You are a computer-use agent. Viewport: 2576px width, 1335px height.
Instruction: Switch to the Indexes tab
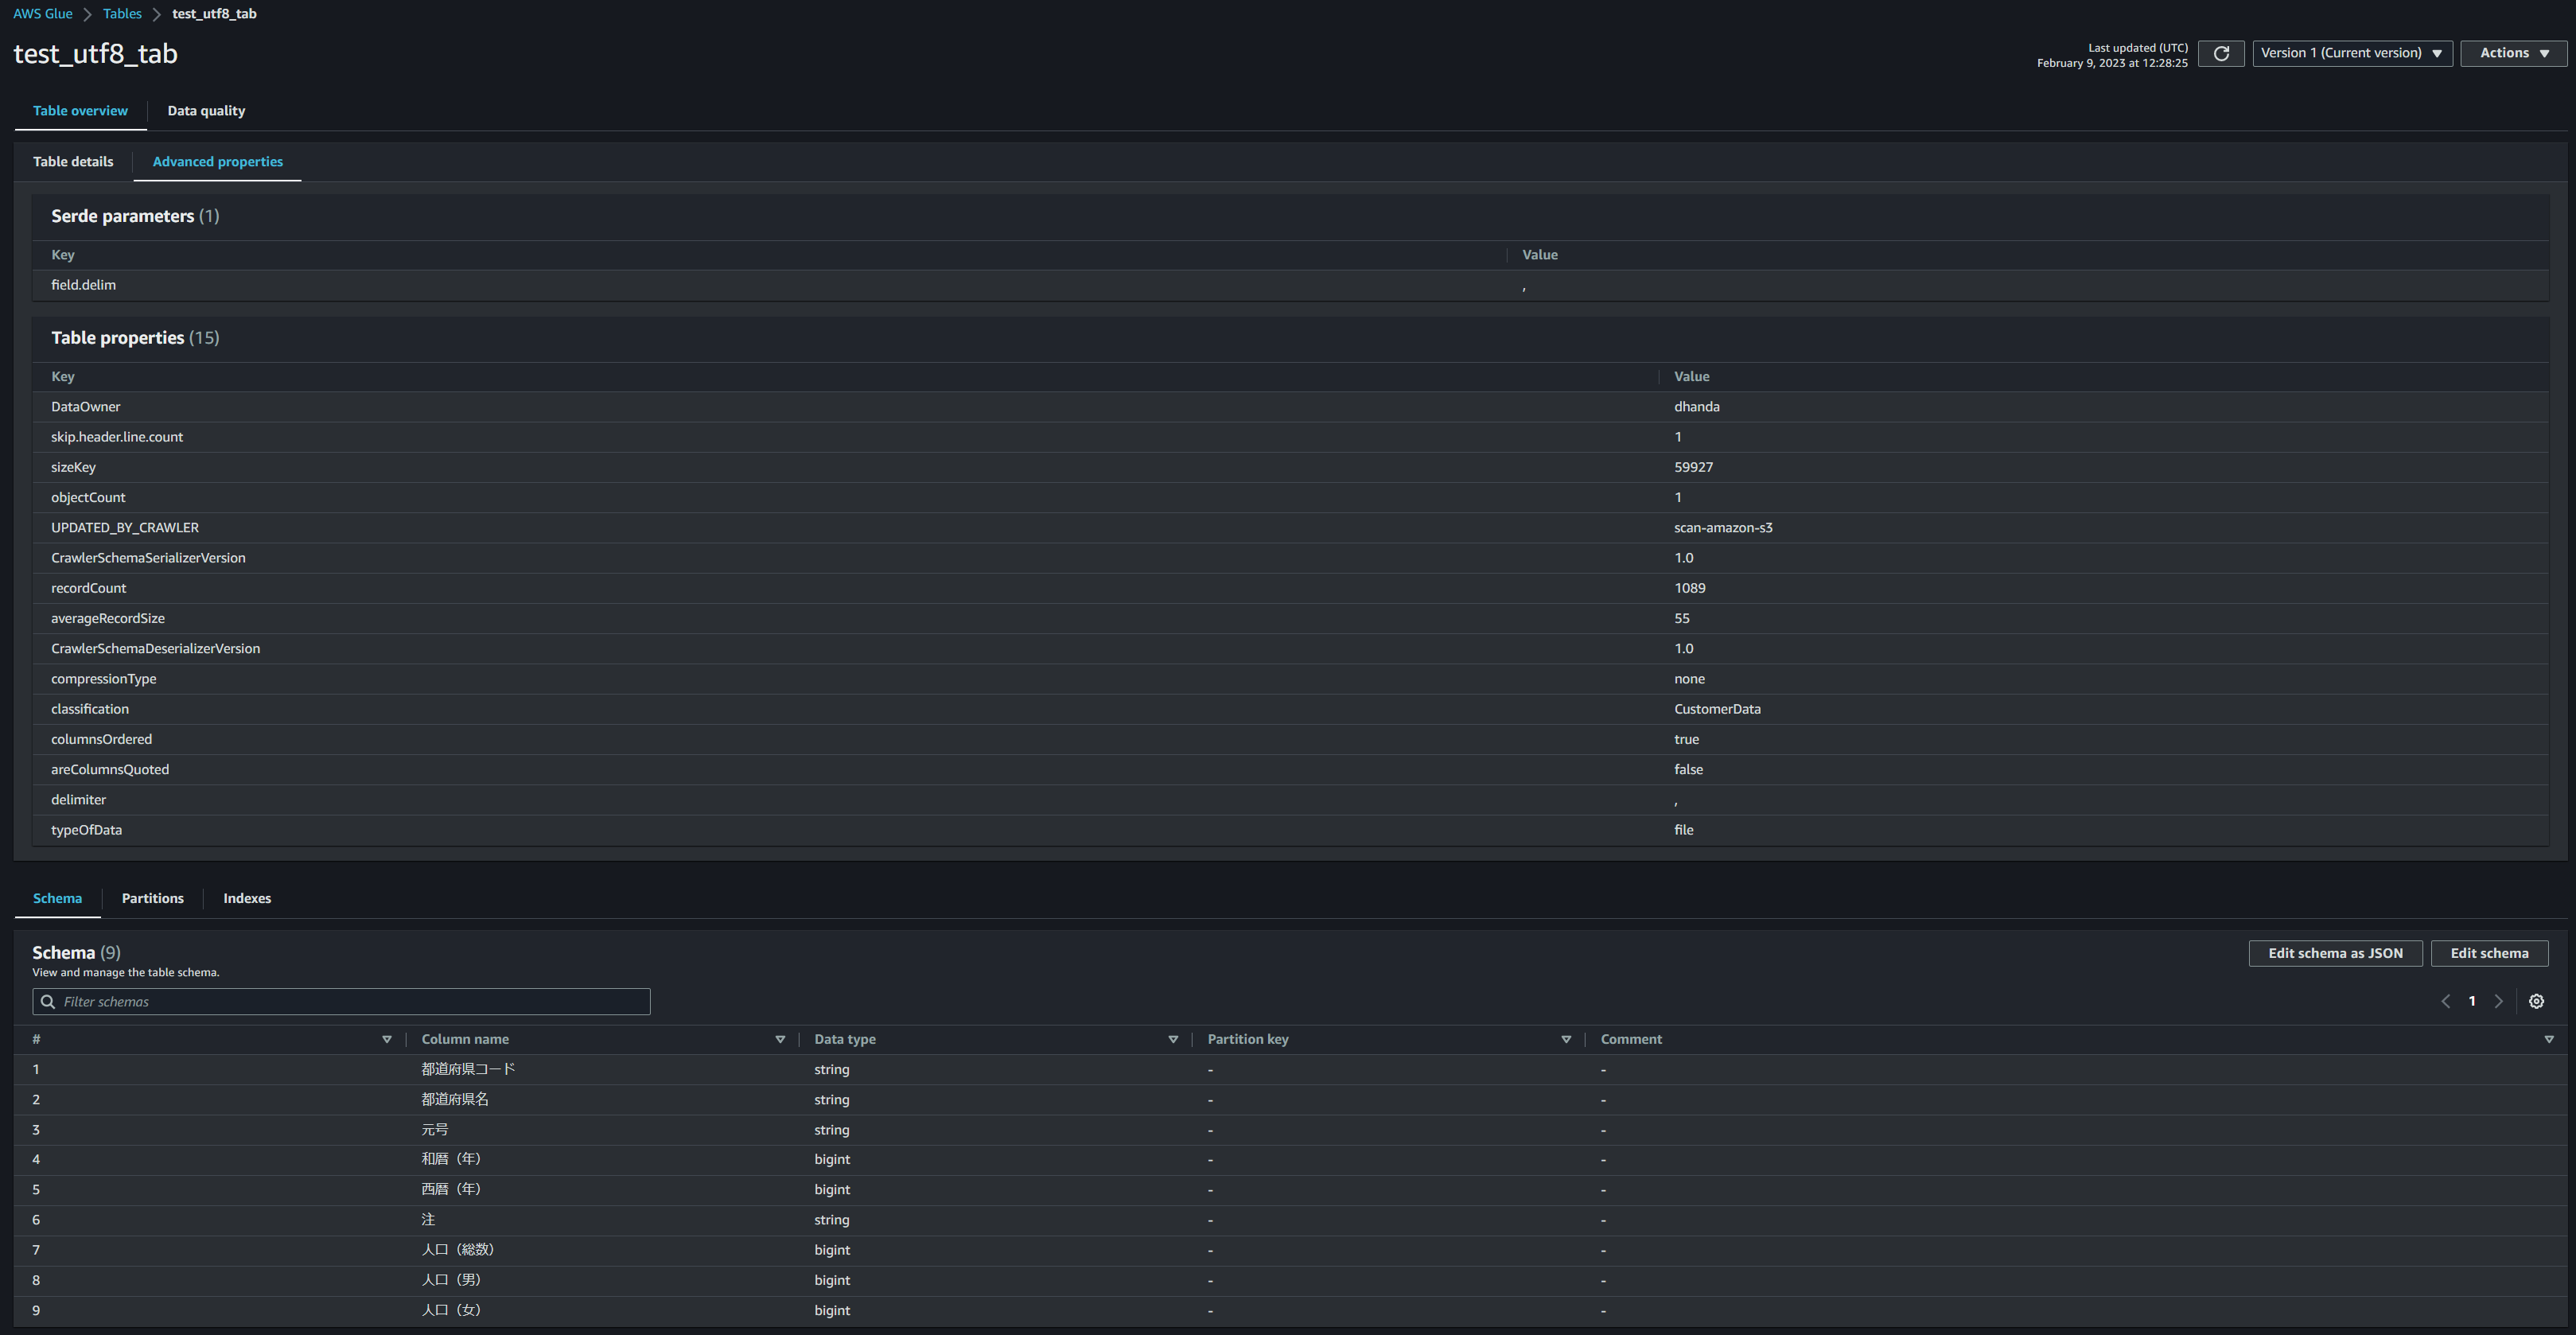[247, 898]
